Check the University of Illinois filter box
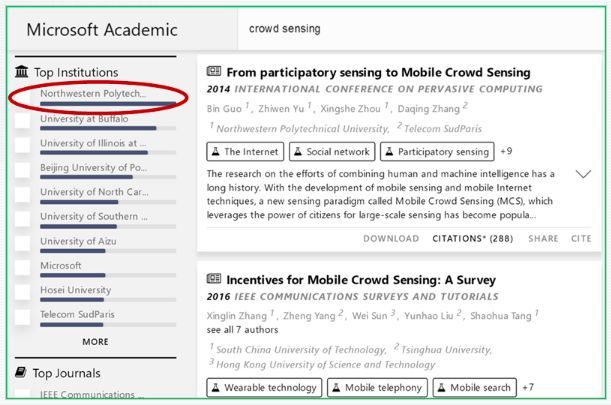Image resolution: width=611 pixels, height=405 pixels. click(x=22, y=145)
